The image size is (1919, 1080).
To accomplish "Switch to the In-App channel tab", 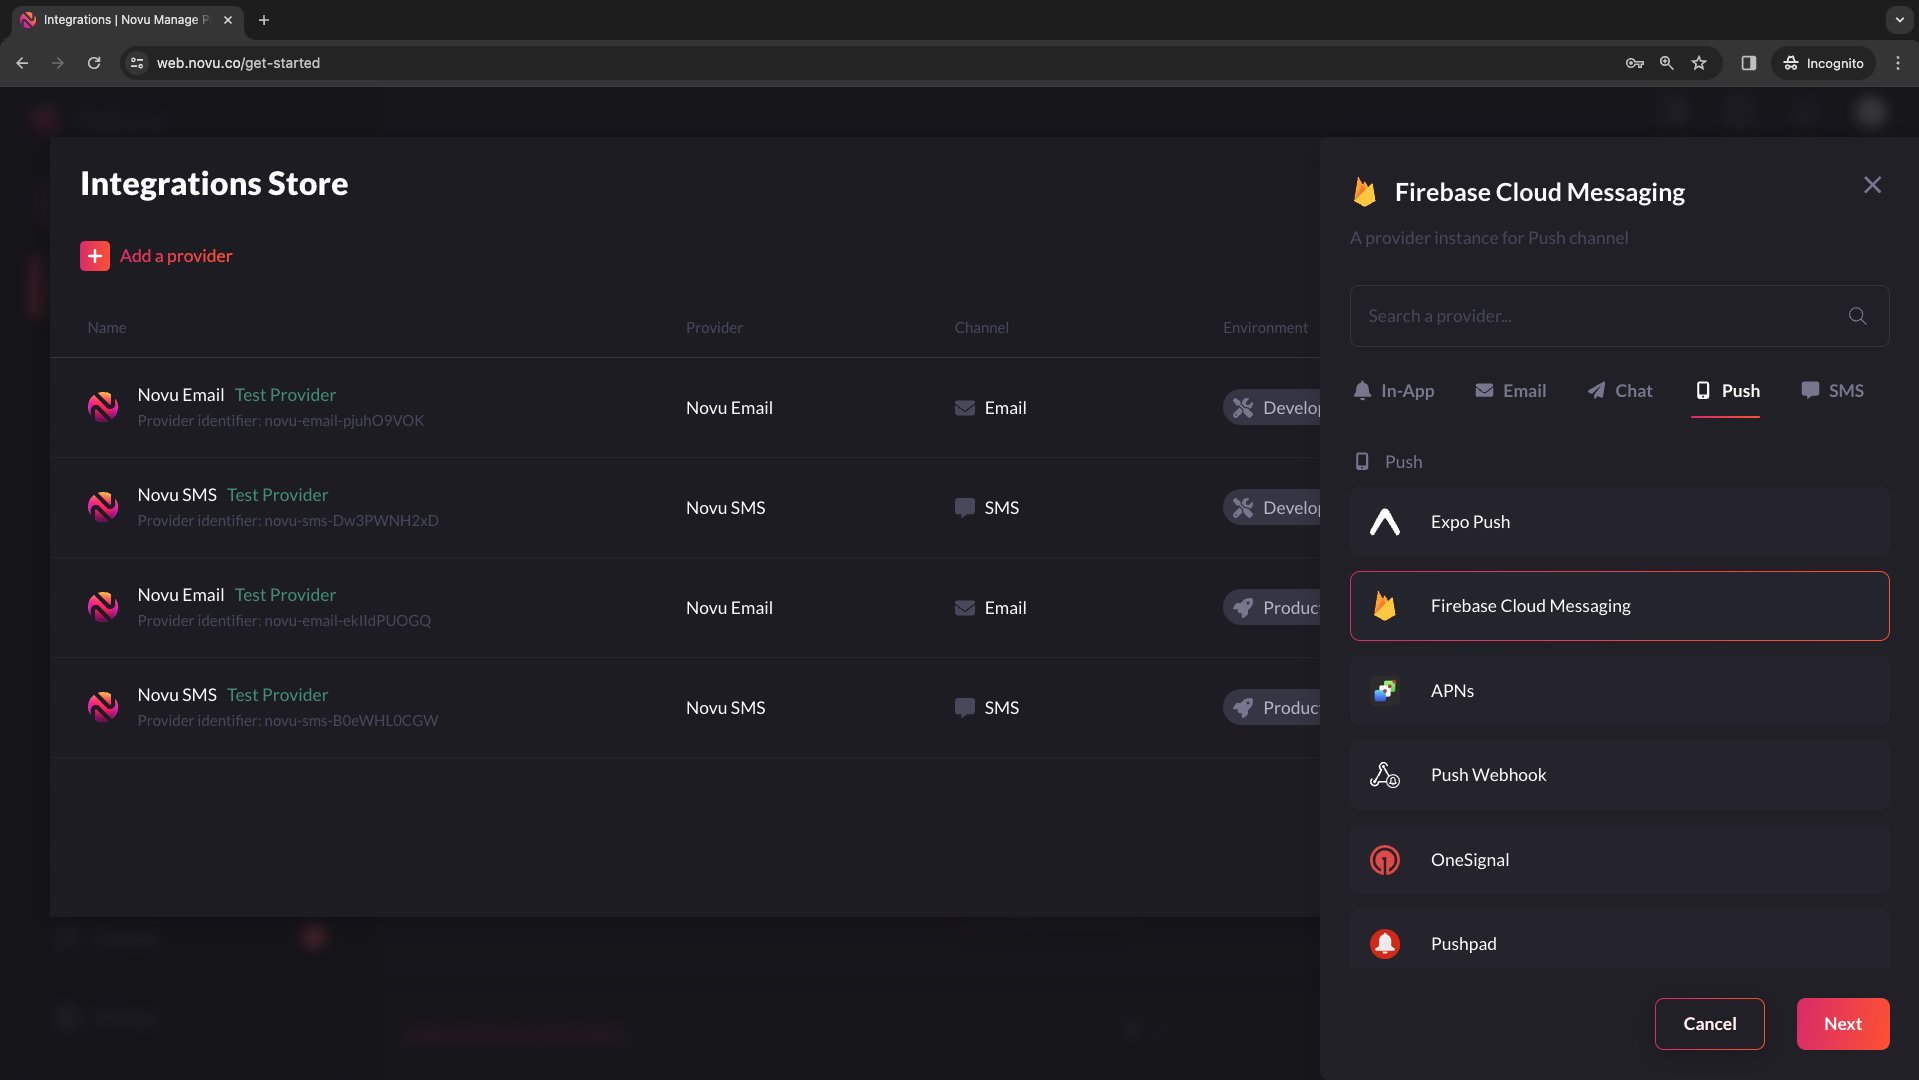I will 1393,391.
